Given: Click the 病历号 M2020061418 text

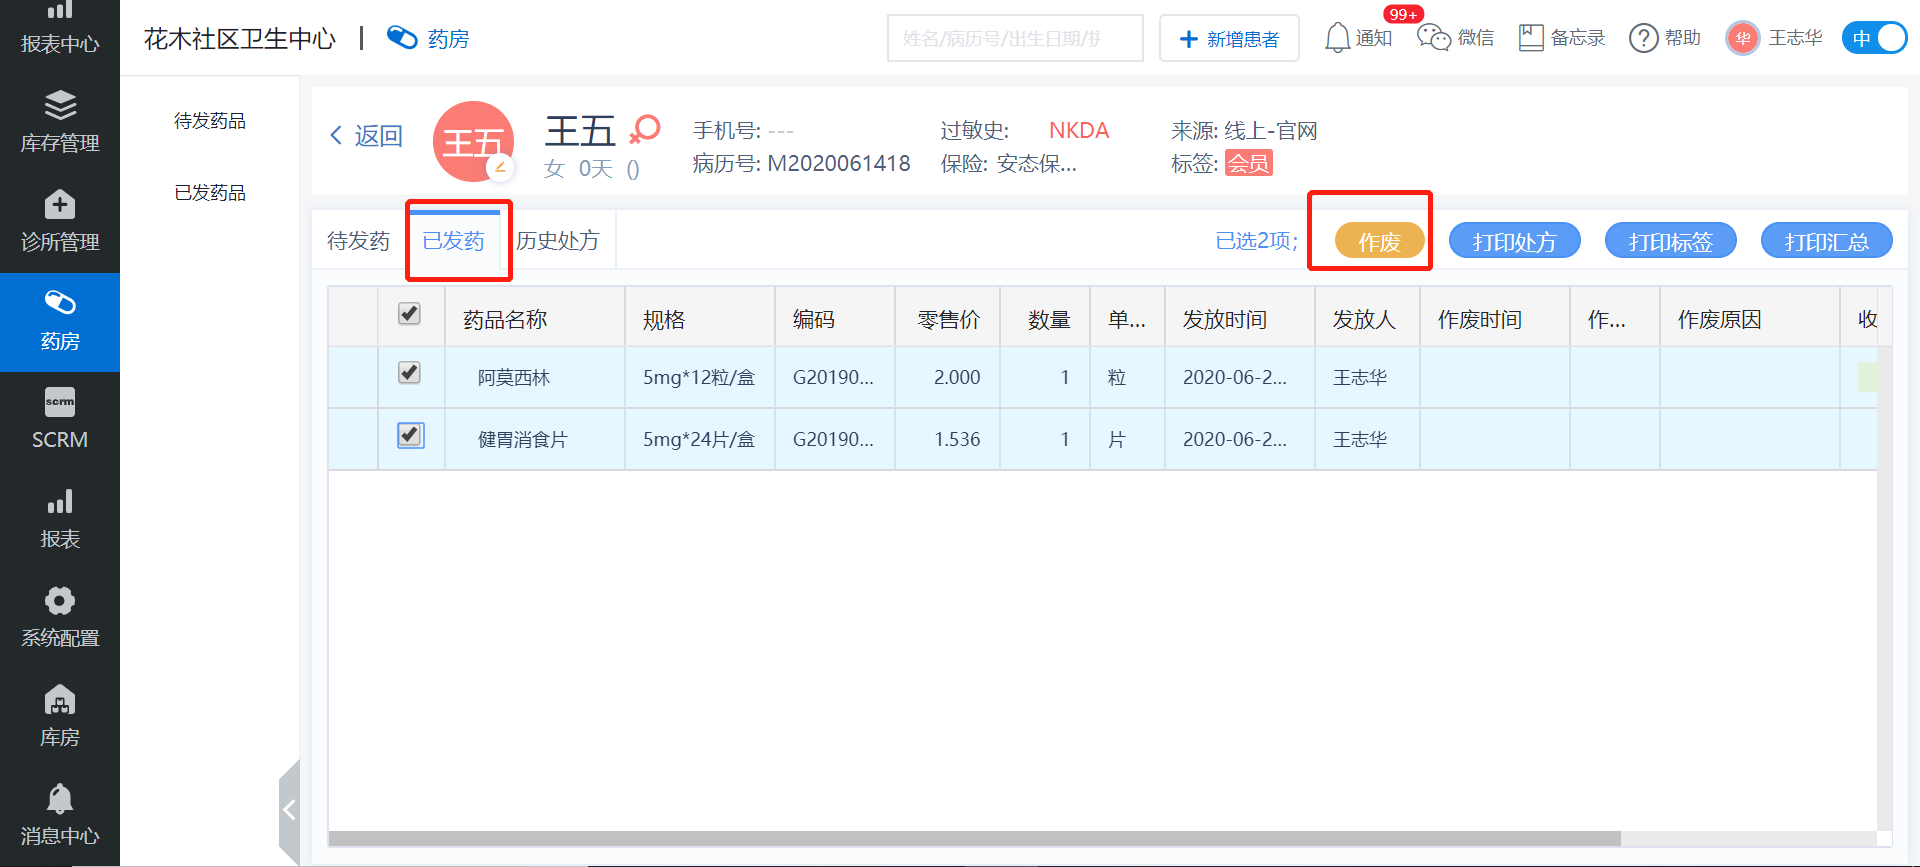Looking at the screenshot, I should coord(802,163).
